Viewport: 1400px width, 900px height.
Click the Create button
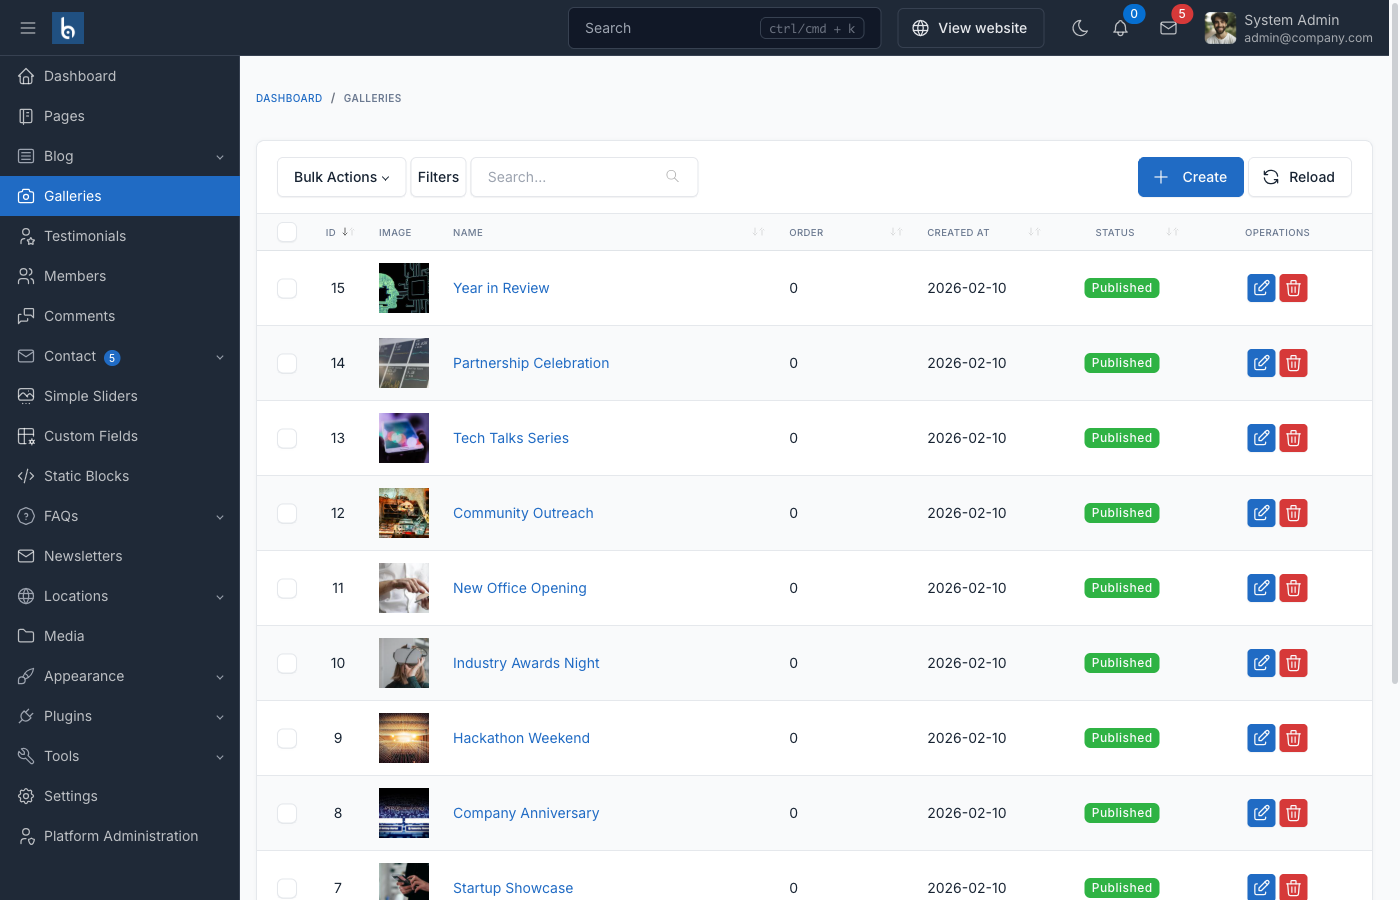(x=1190, y=177)
